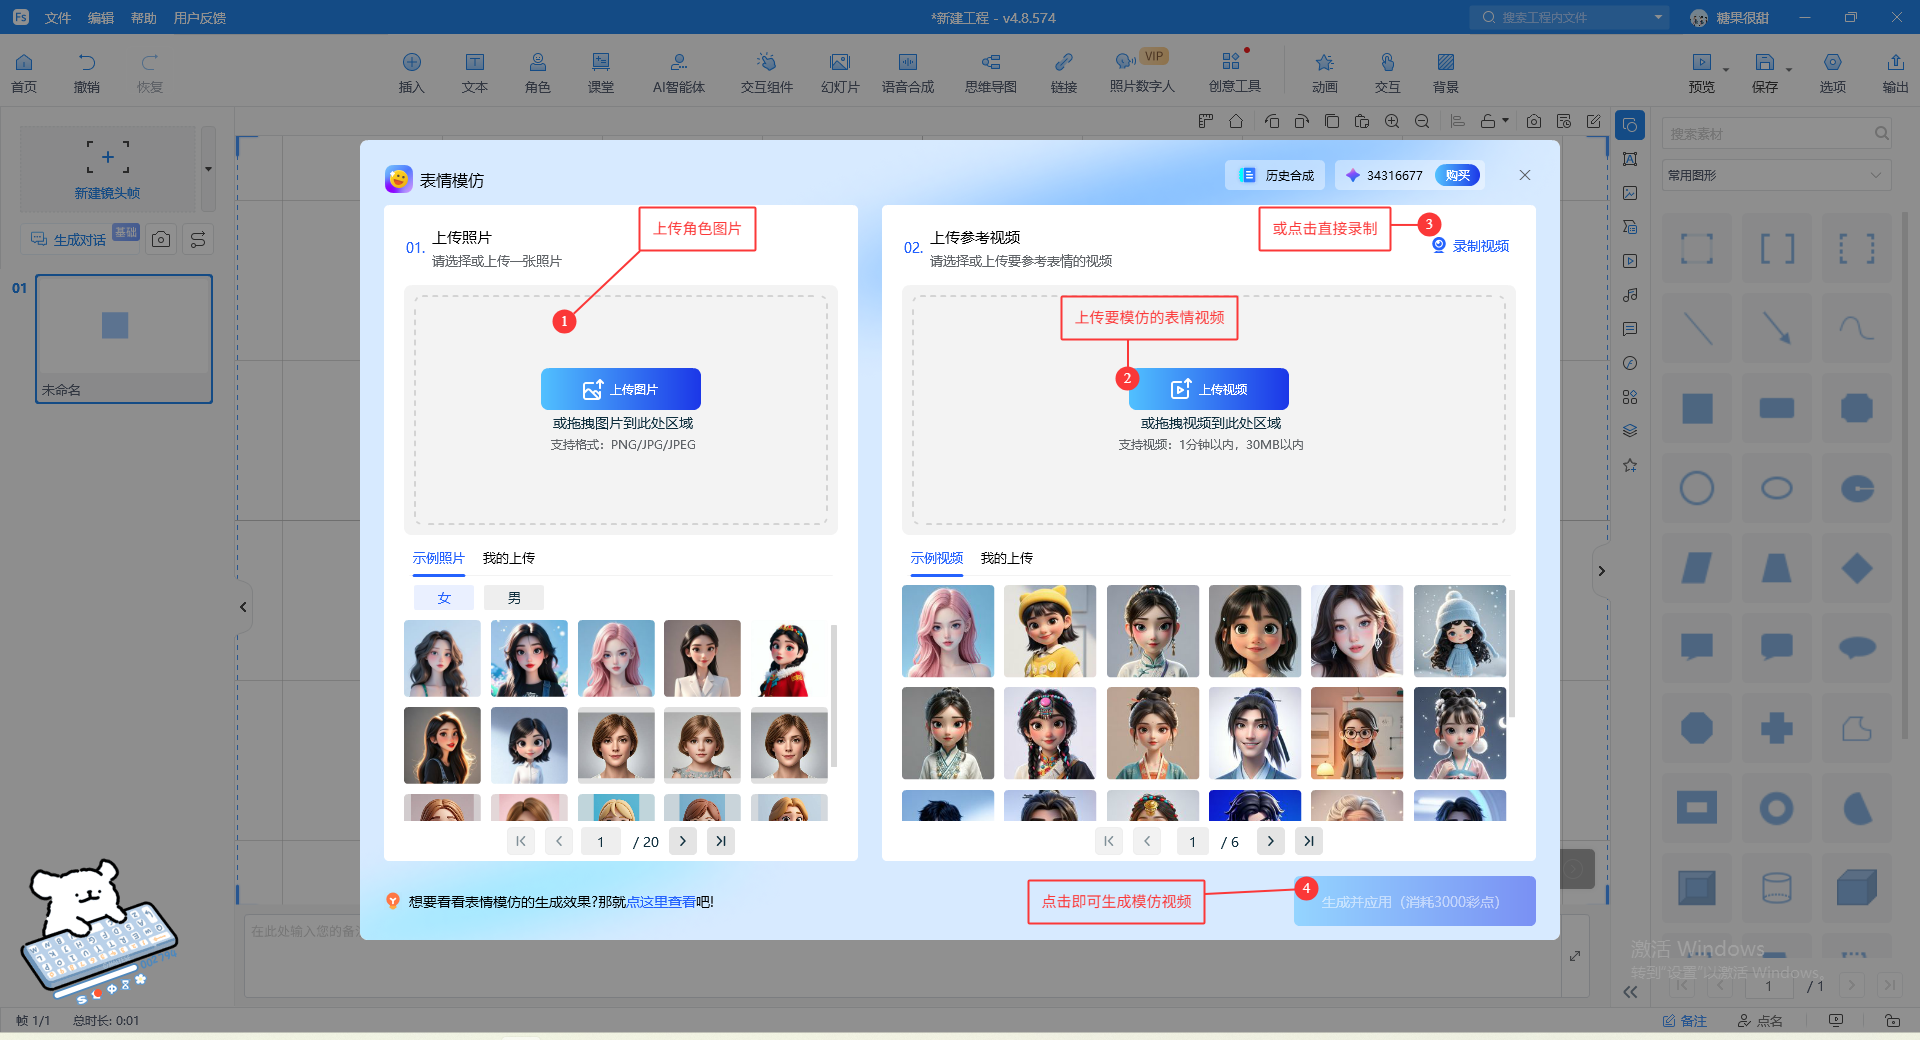Open the 编辑 menu
The width and height of the screenshot is (1920, 1040).
(x=100, y=18)
